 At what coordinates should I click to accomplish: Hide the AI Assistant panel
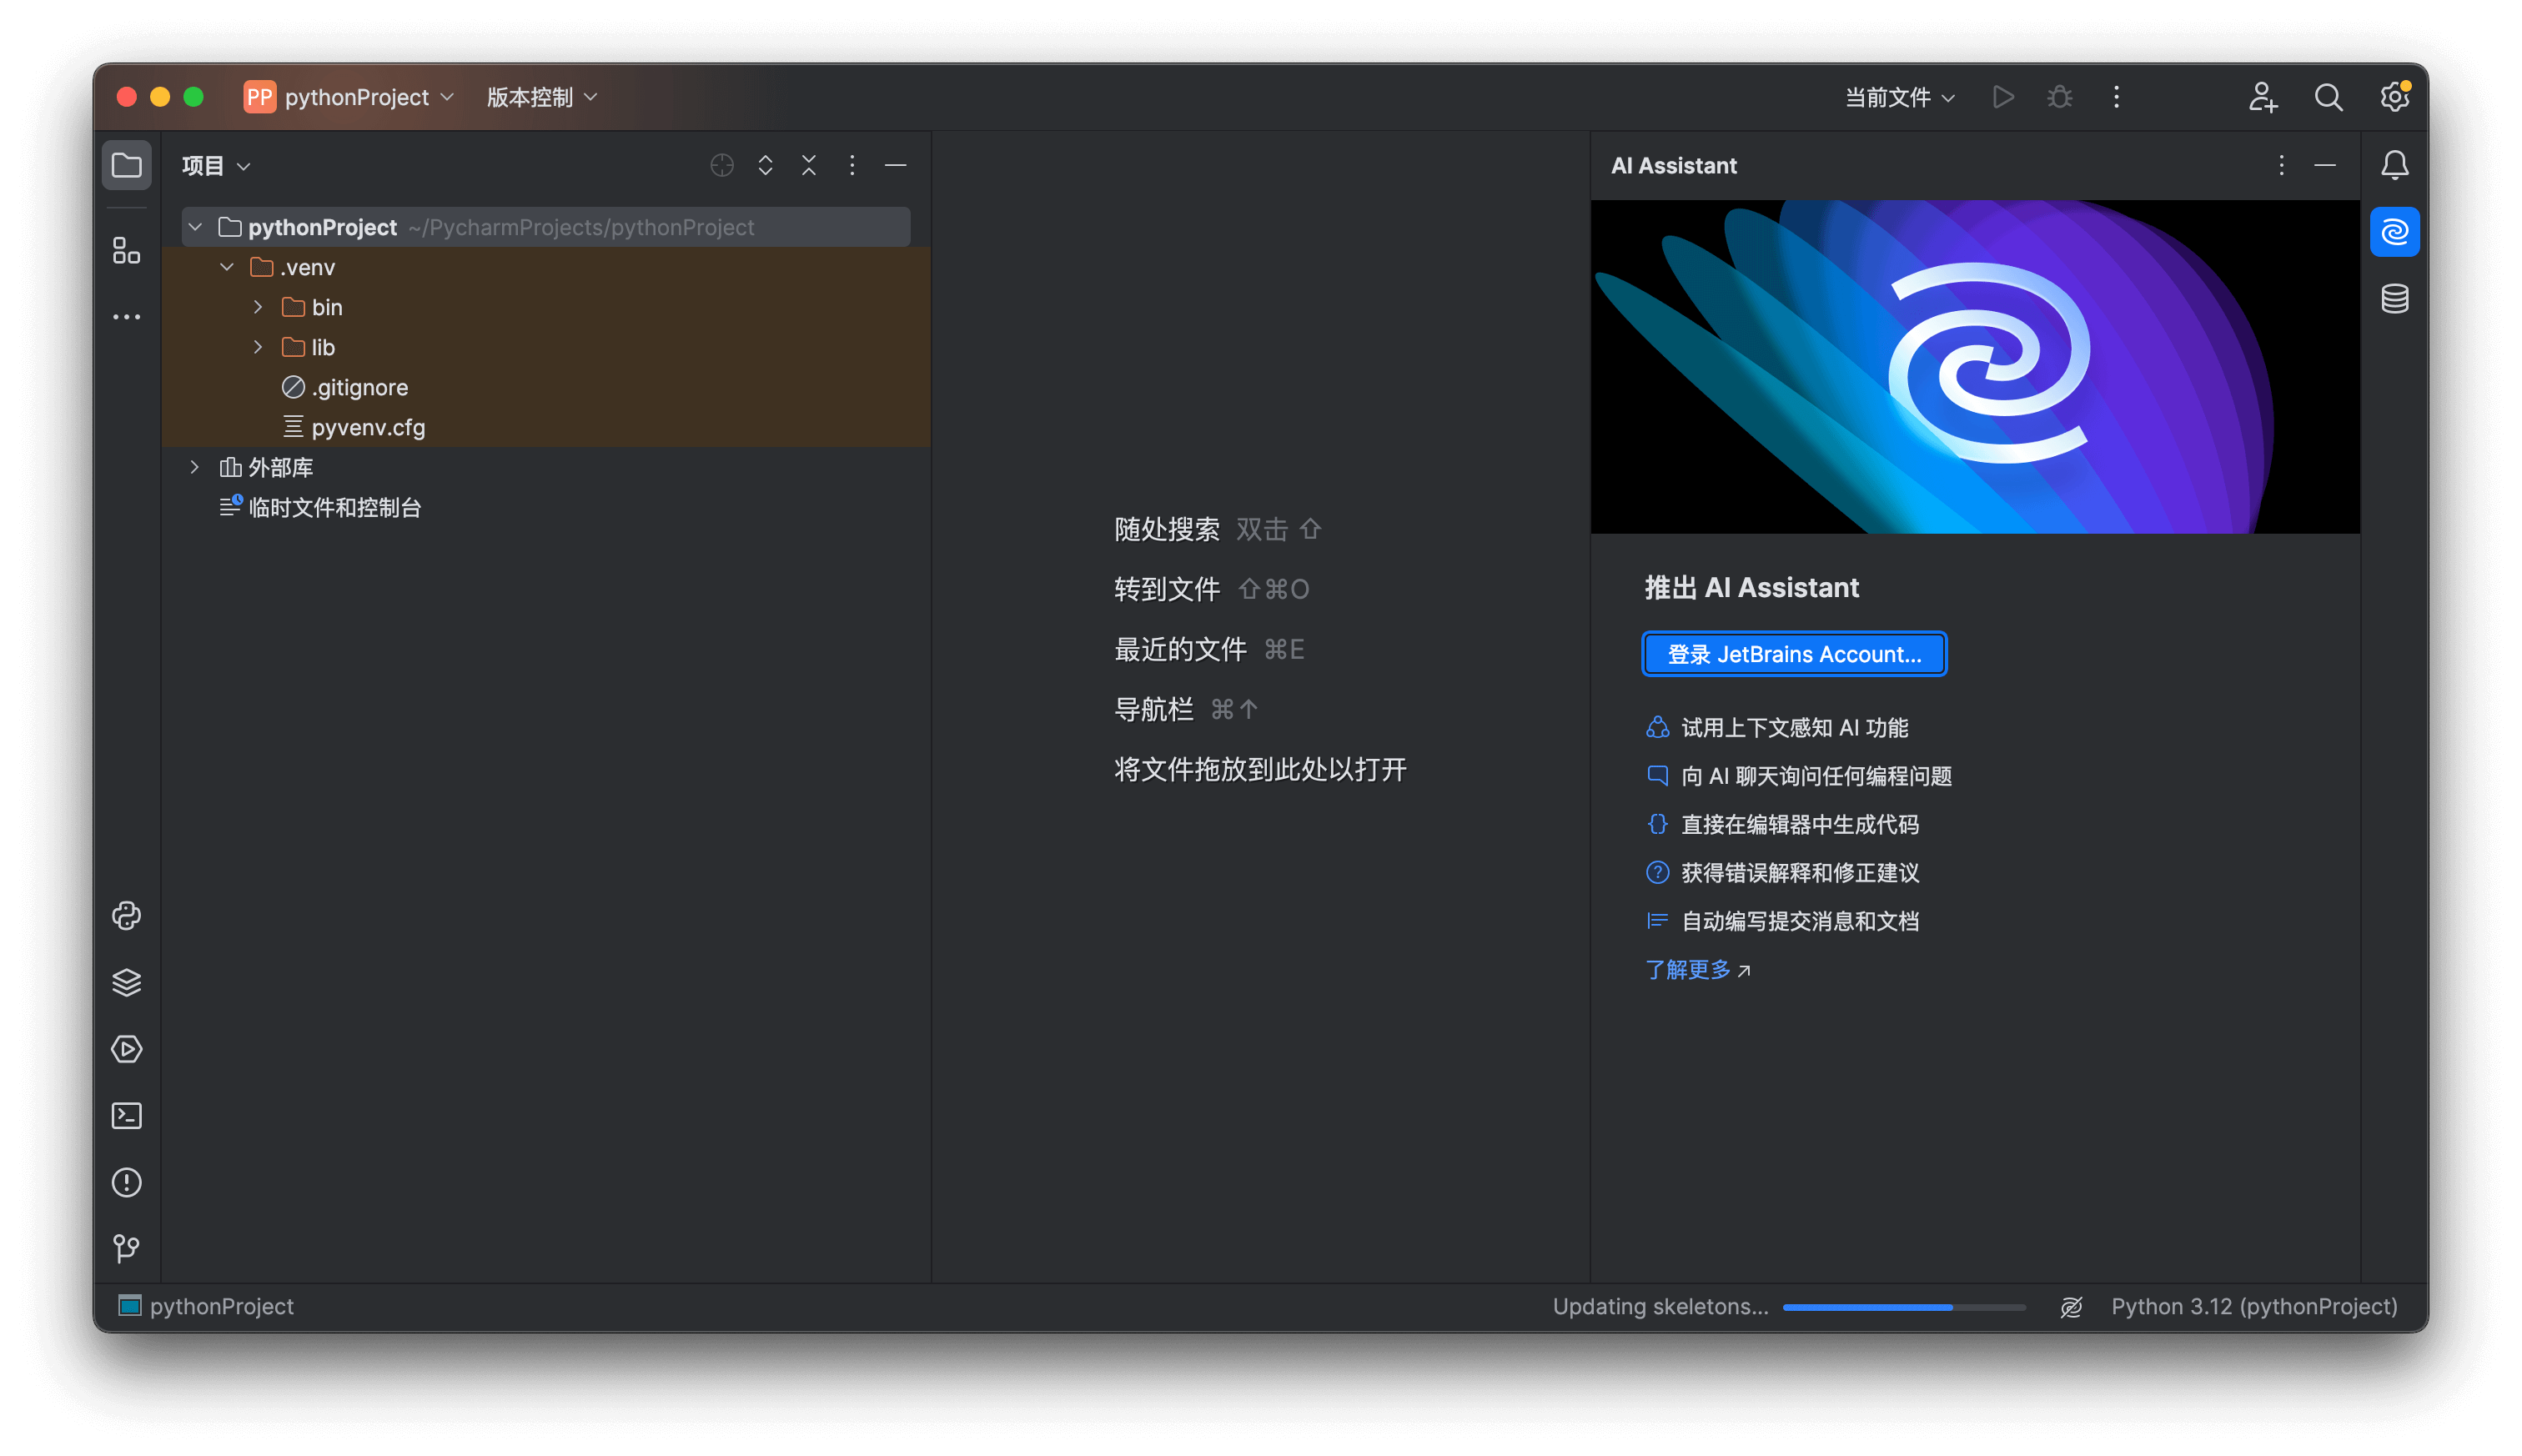click(x=2325, y=165)
